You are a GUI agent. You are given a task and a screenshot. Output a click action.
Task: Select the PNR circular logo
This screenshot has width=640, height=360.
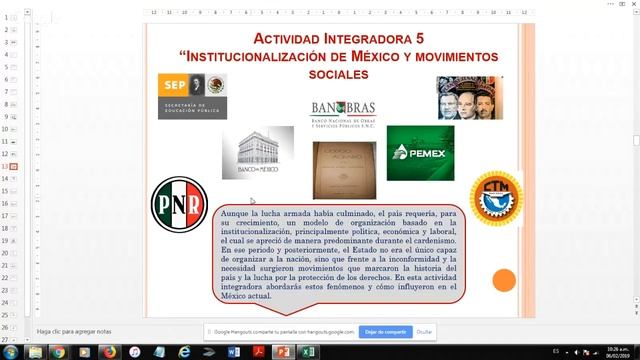(x=179, y=204)
